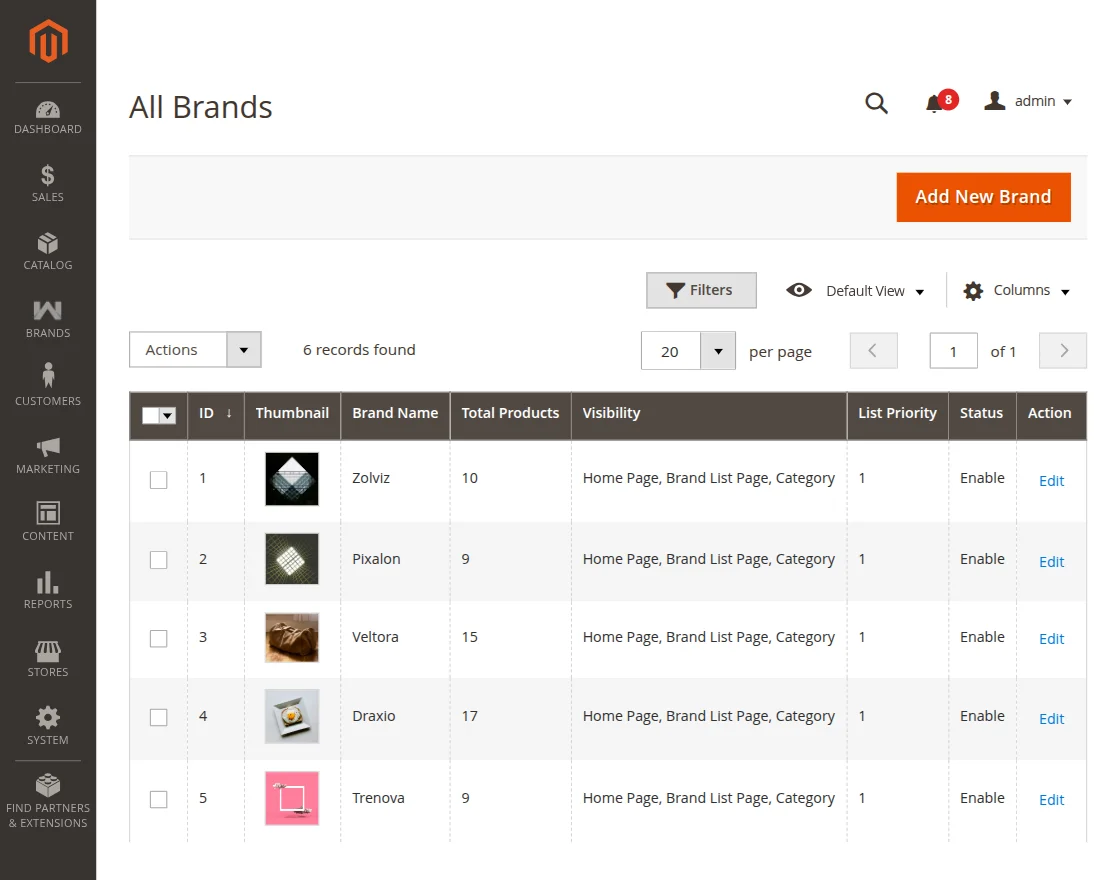Open the Catalog cube icon
The image size is (1120, 880).
pos(48,243)
